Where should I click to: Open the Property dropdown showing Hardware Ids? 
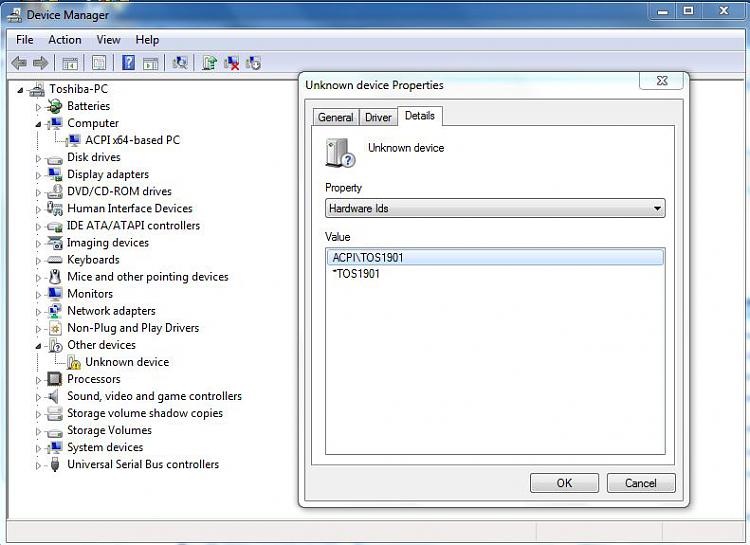tap(495, 208)
